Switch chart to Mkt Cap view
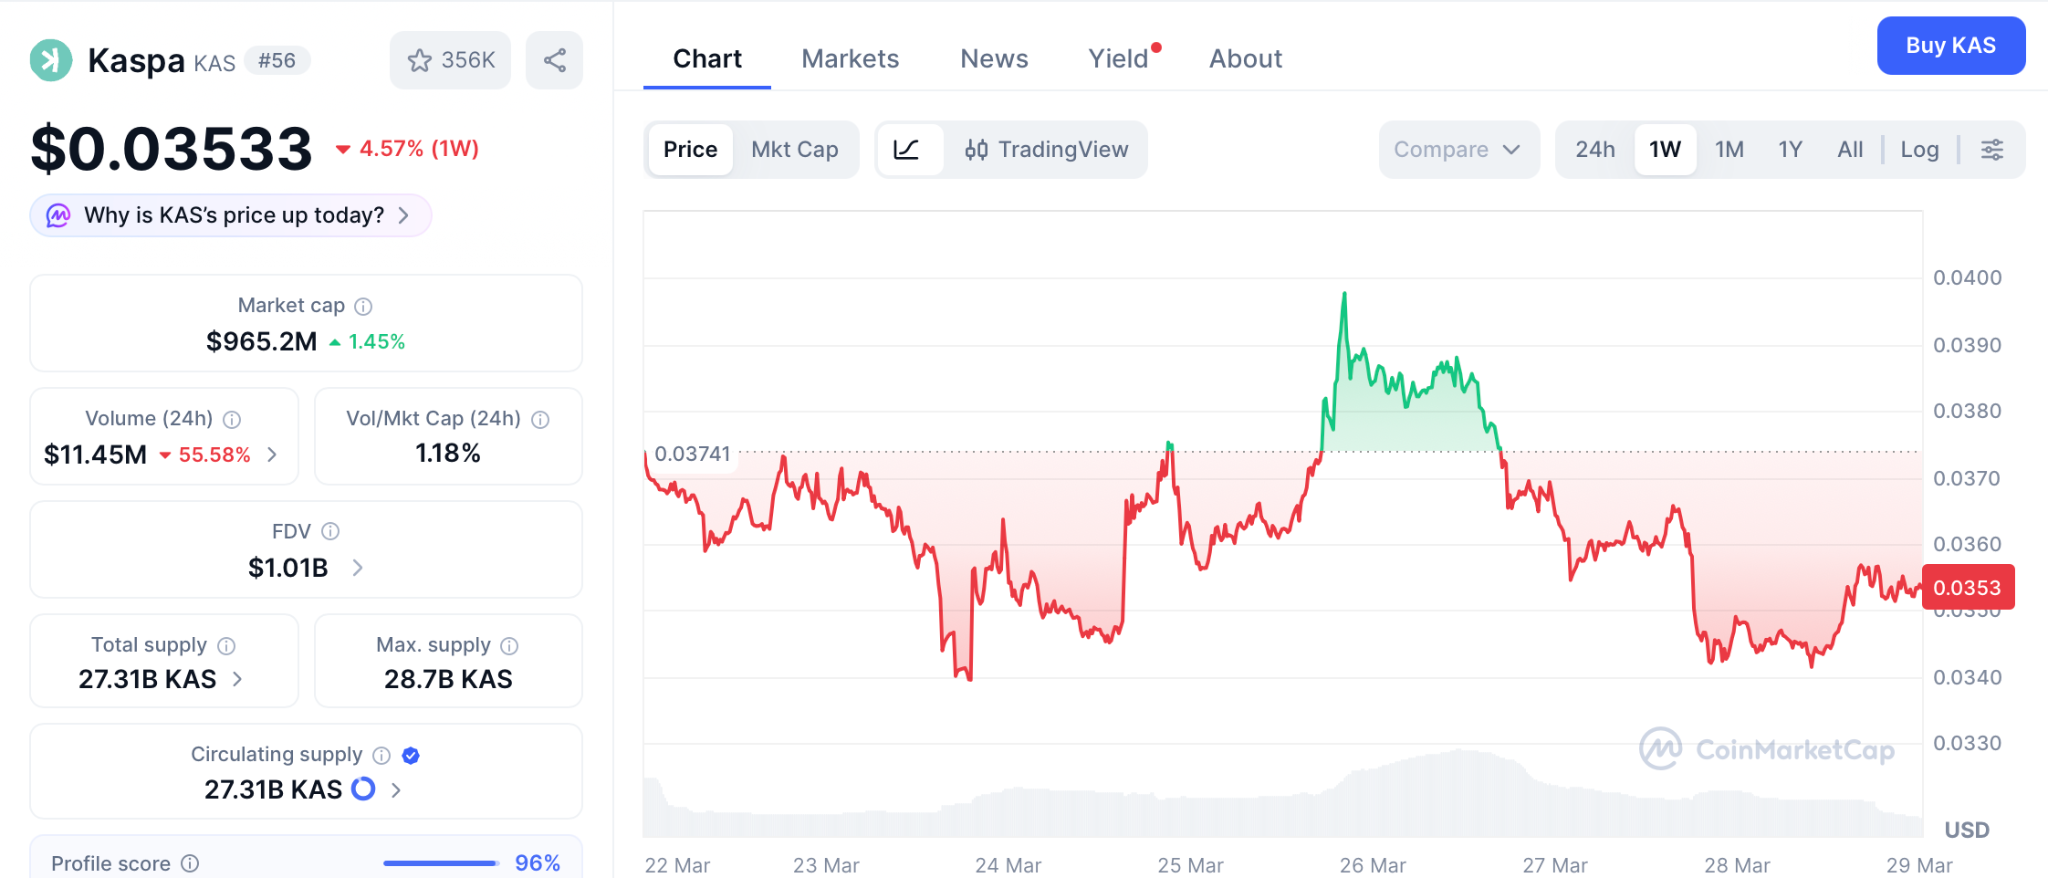This screenshot has width=2048, height=878. click(x=794, y=150)
